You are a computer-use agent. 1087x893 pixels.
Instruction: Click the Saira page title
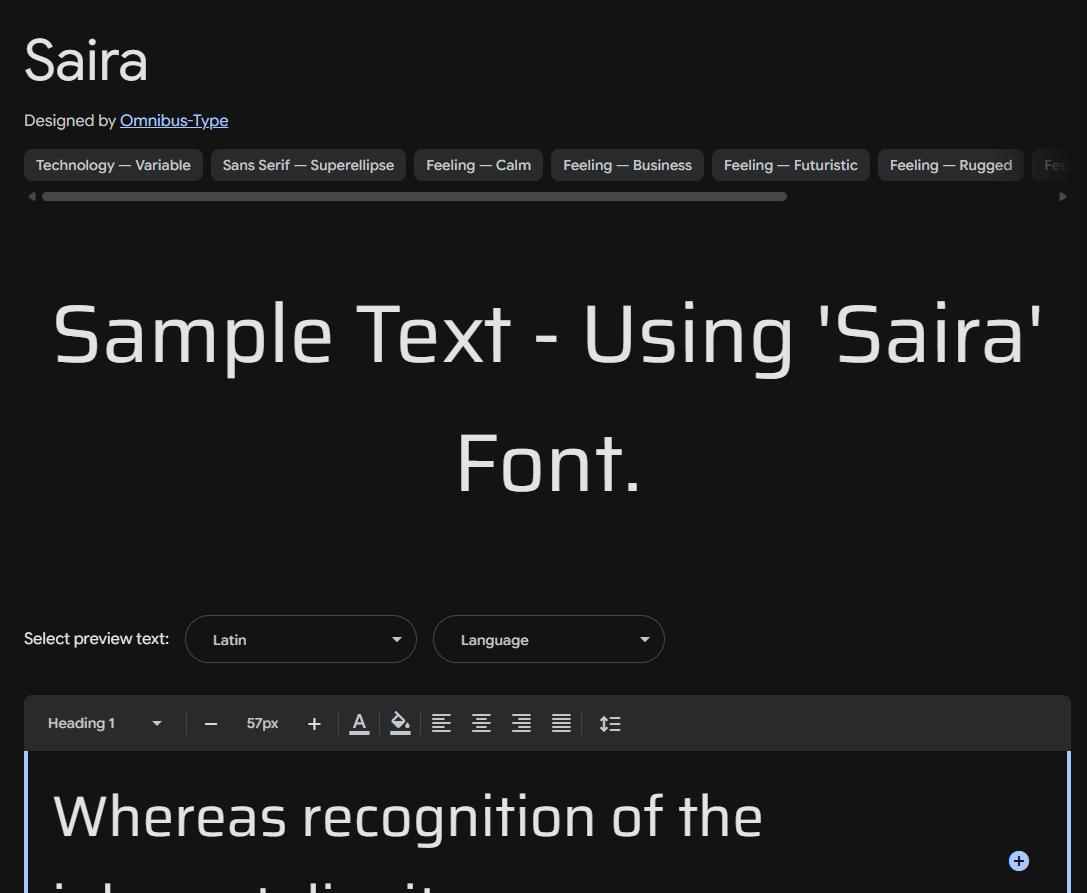(x=86, y=60)
